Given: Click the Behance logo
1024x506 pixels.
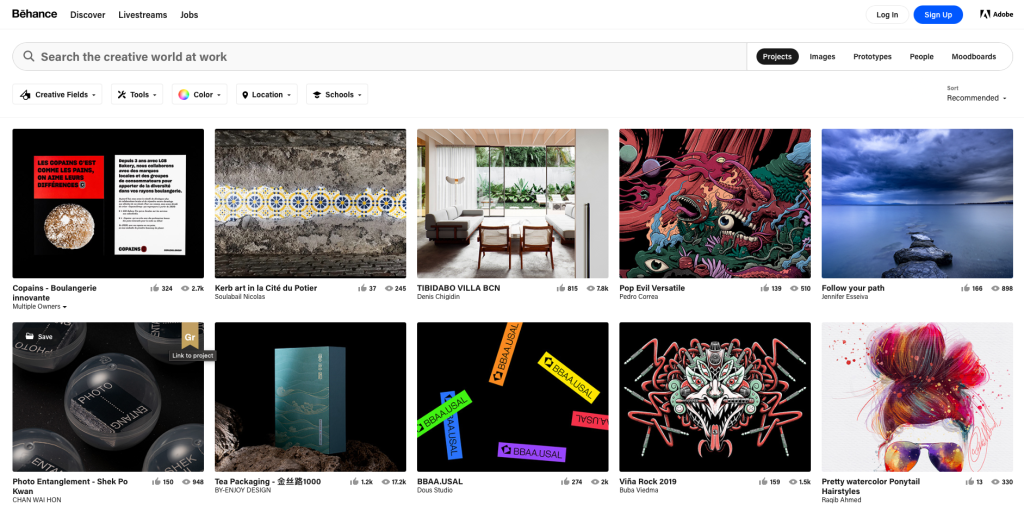Looking at the screenshot, I should [x=34, y=15].
